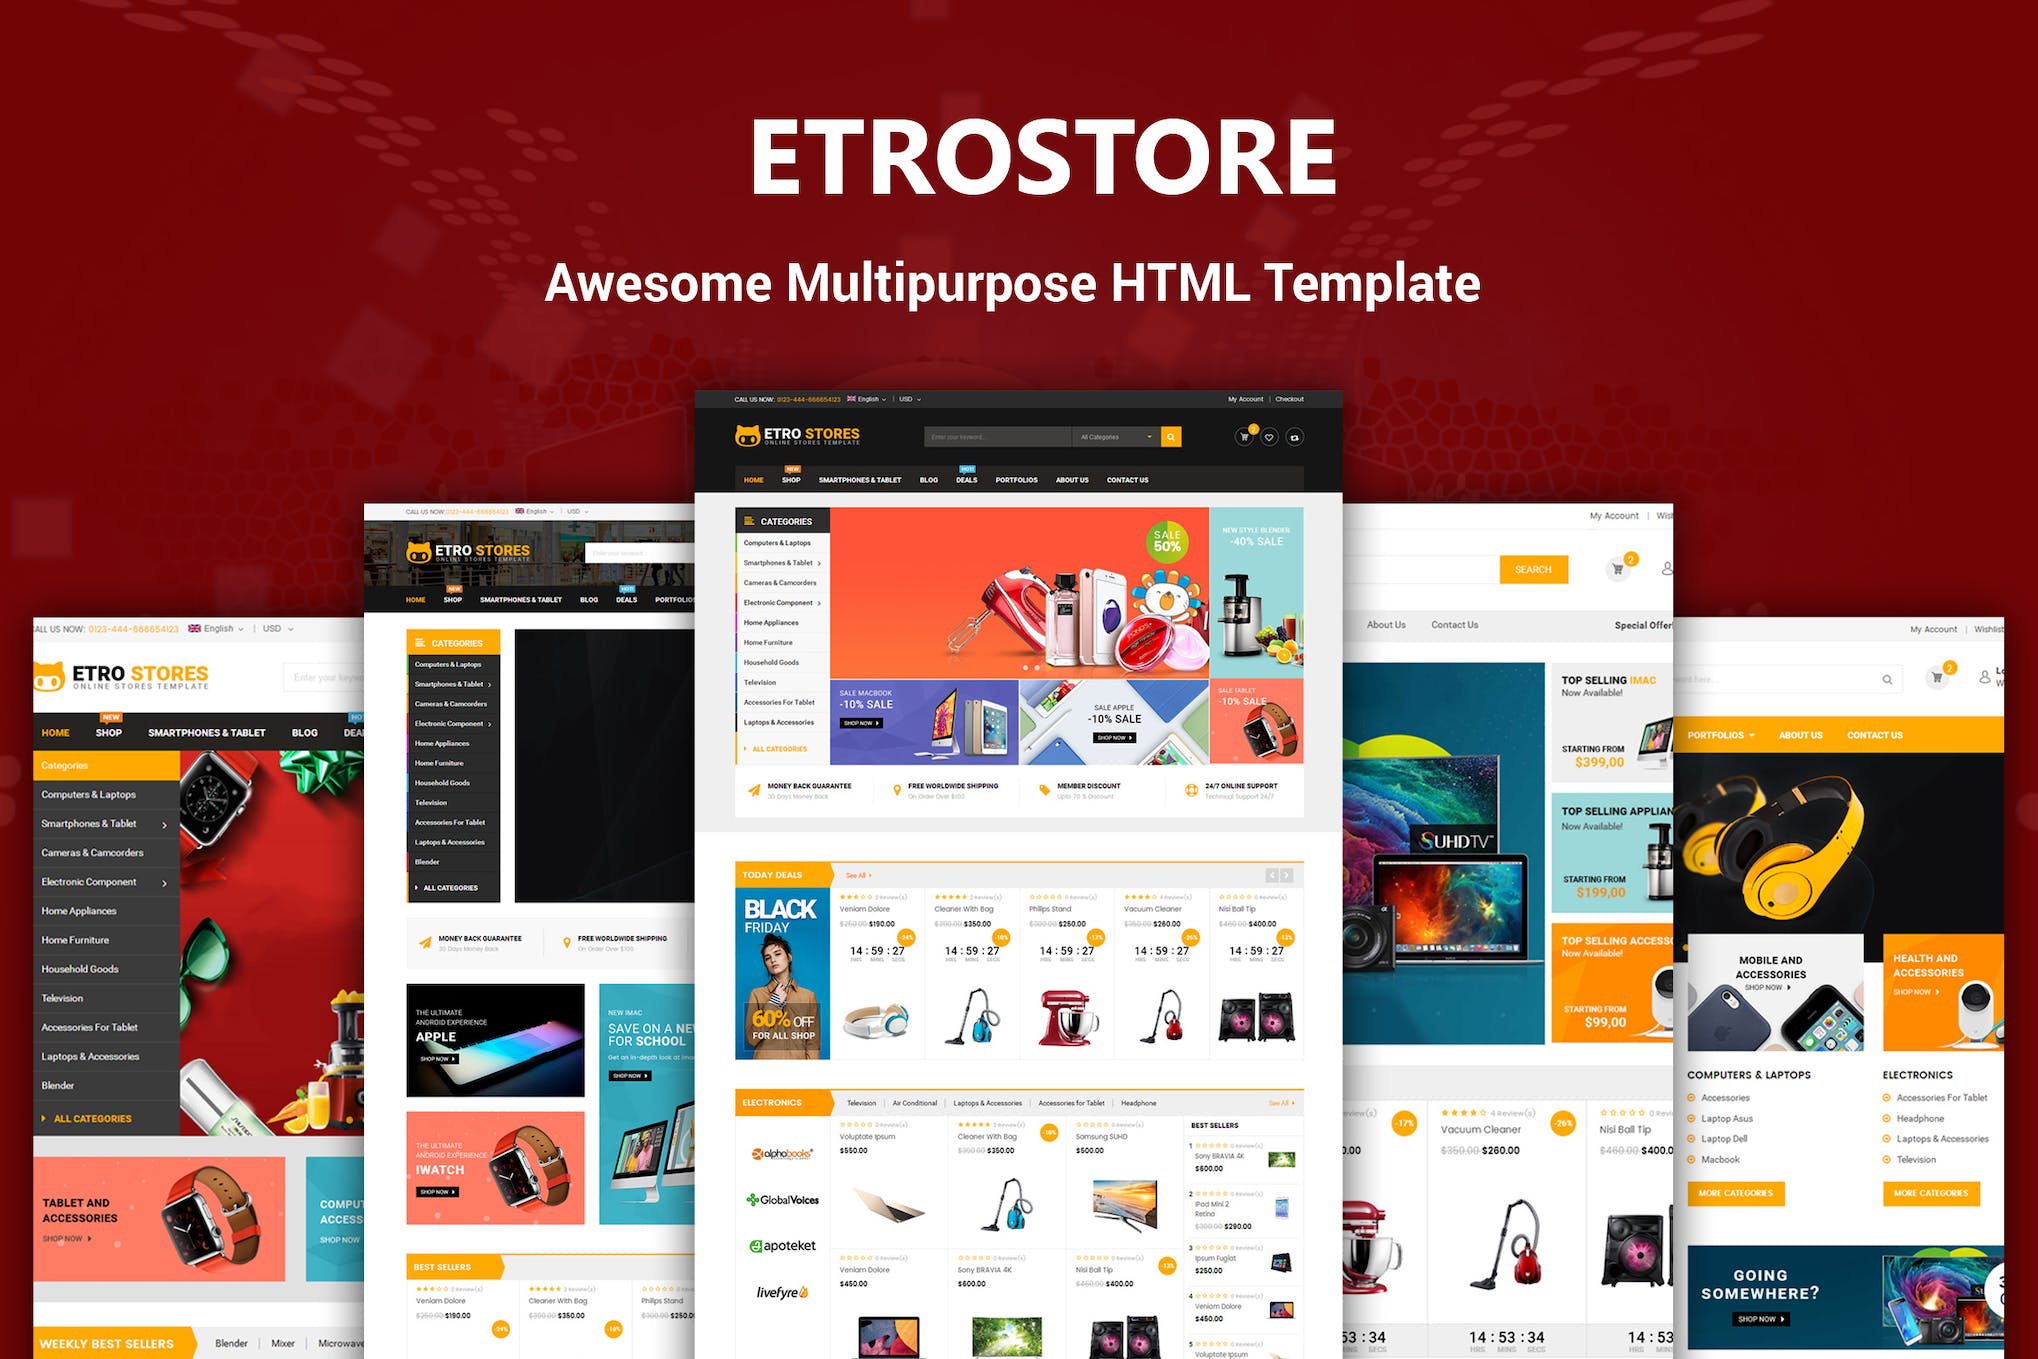Click the shopping cart icon
Image resolution: width=2038 pixels, height=1359 pixels.
click(x=1245, y=438)
